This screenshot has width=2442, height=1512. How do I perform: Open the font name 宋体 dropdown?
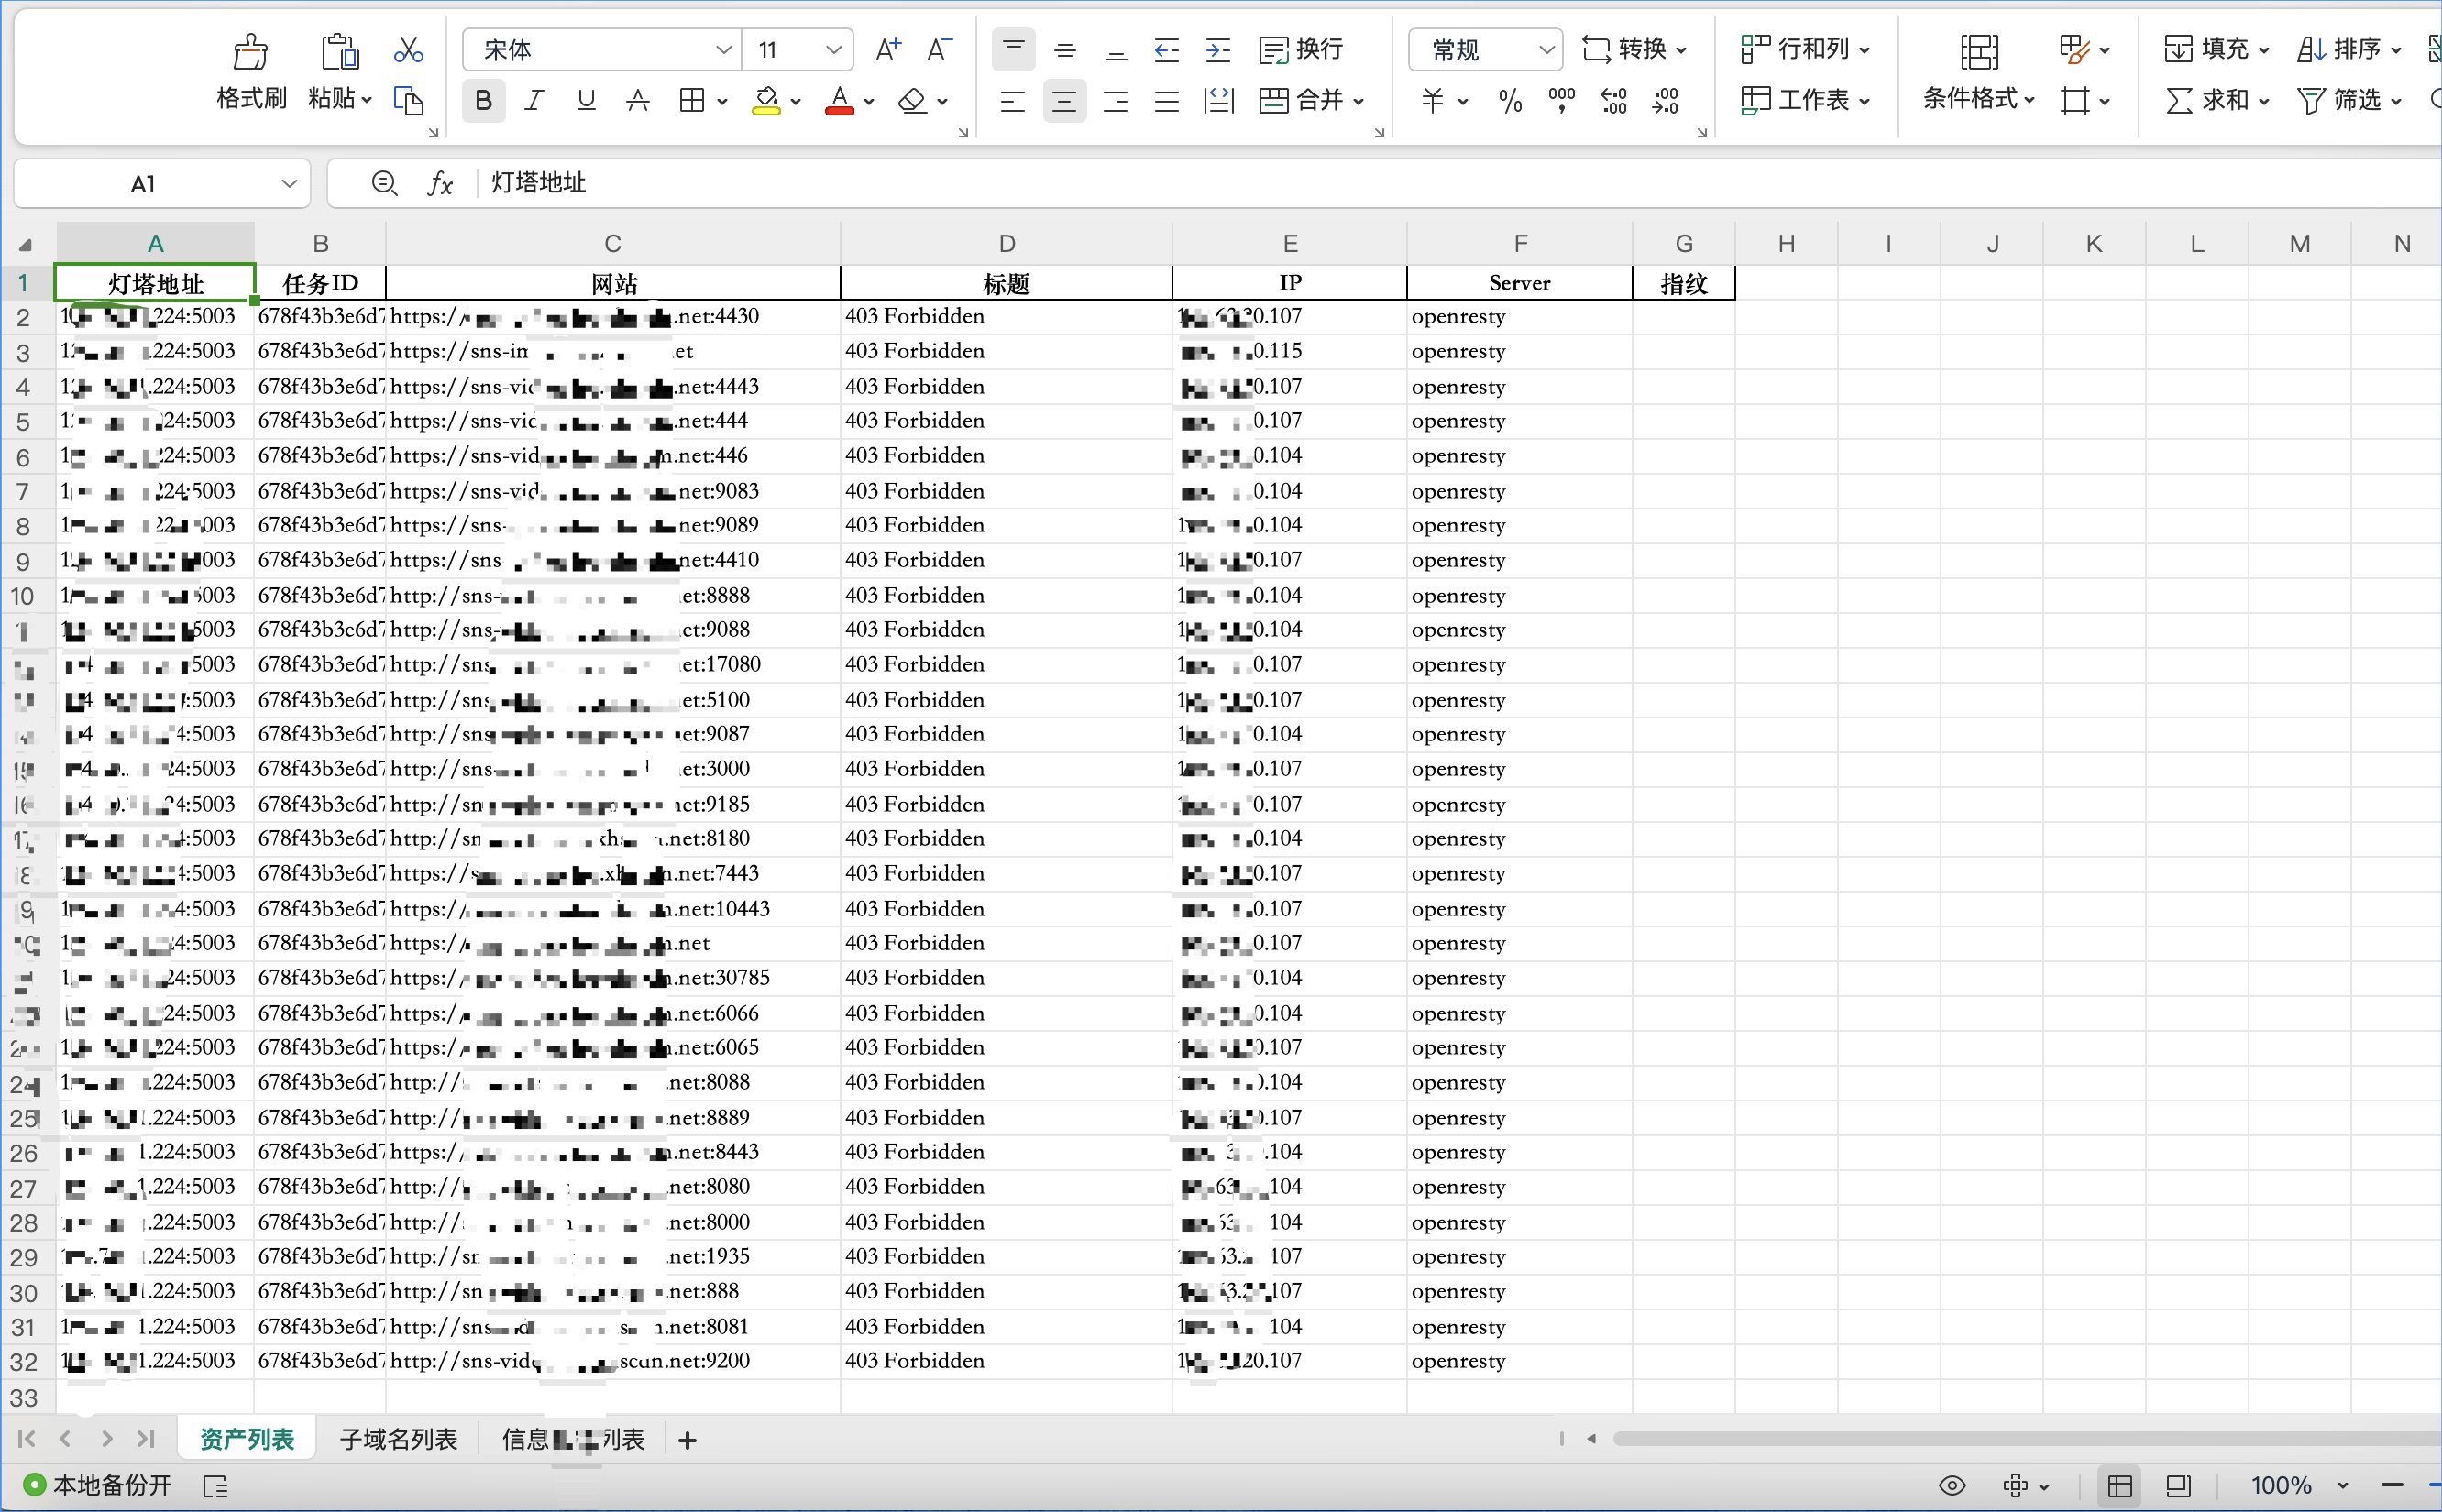723,50
